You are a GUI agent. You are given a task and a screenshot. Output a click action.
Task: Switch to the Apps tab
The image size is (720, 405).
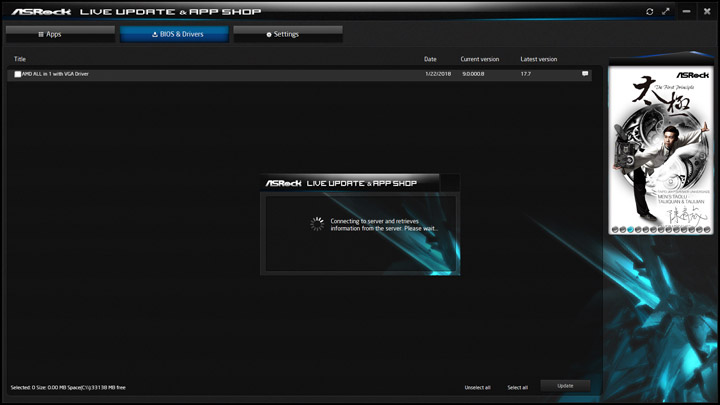(60, 34)
